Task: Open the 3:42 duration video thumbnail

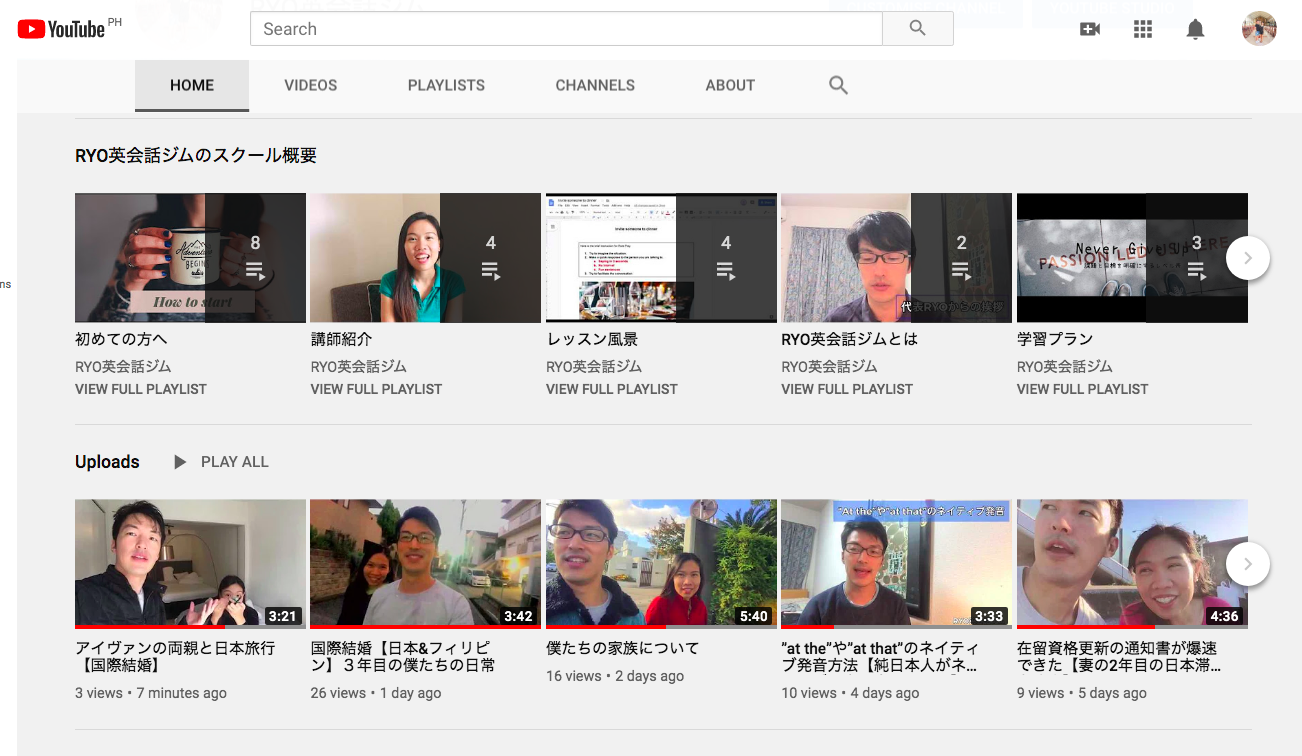Action: point(425,564)
